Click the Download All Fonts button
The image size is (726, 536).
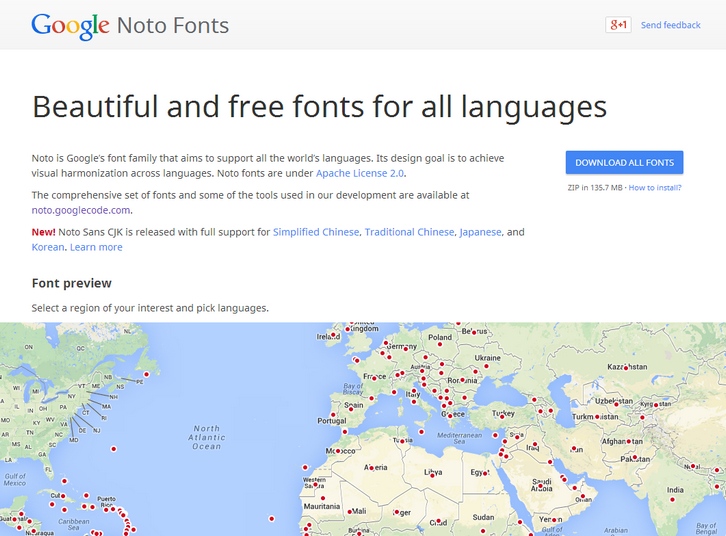(x=624, y=162)
